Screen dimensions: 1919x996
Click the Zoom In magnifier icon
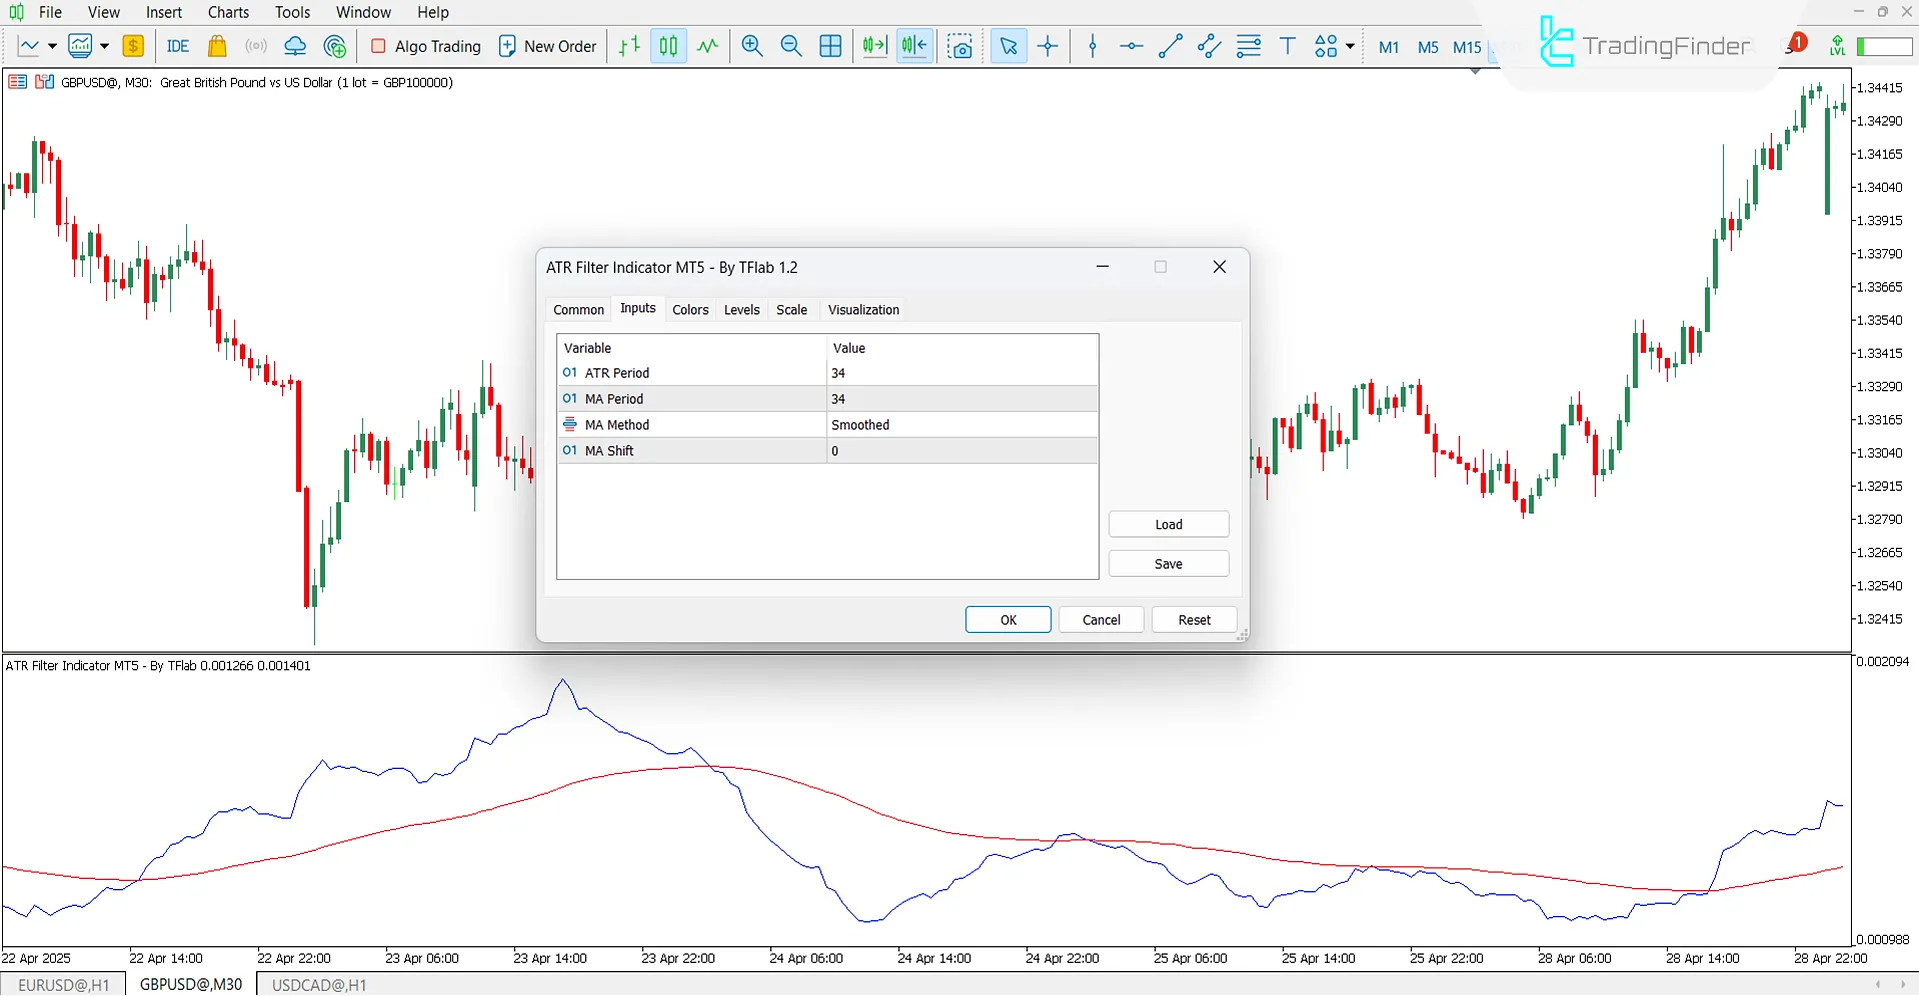point(752,46)
